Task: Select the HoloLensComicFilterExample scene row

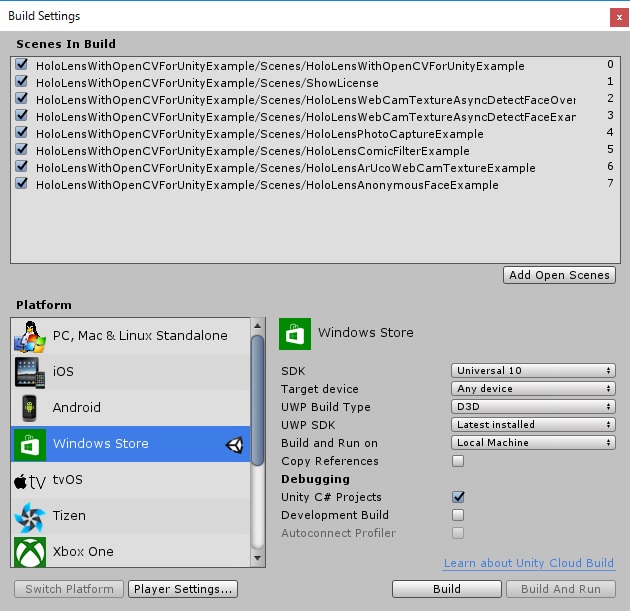Action: tap(315, 151)
